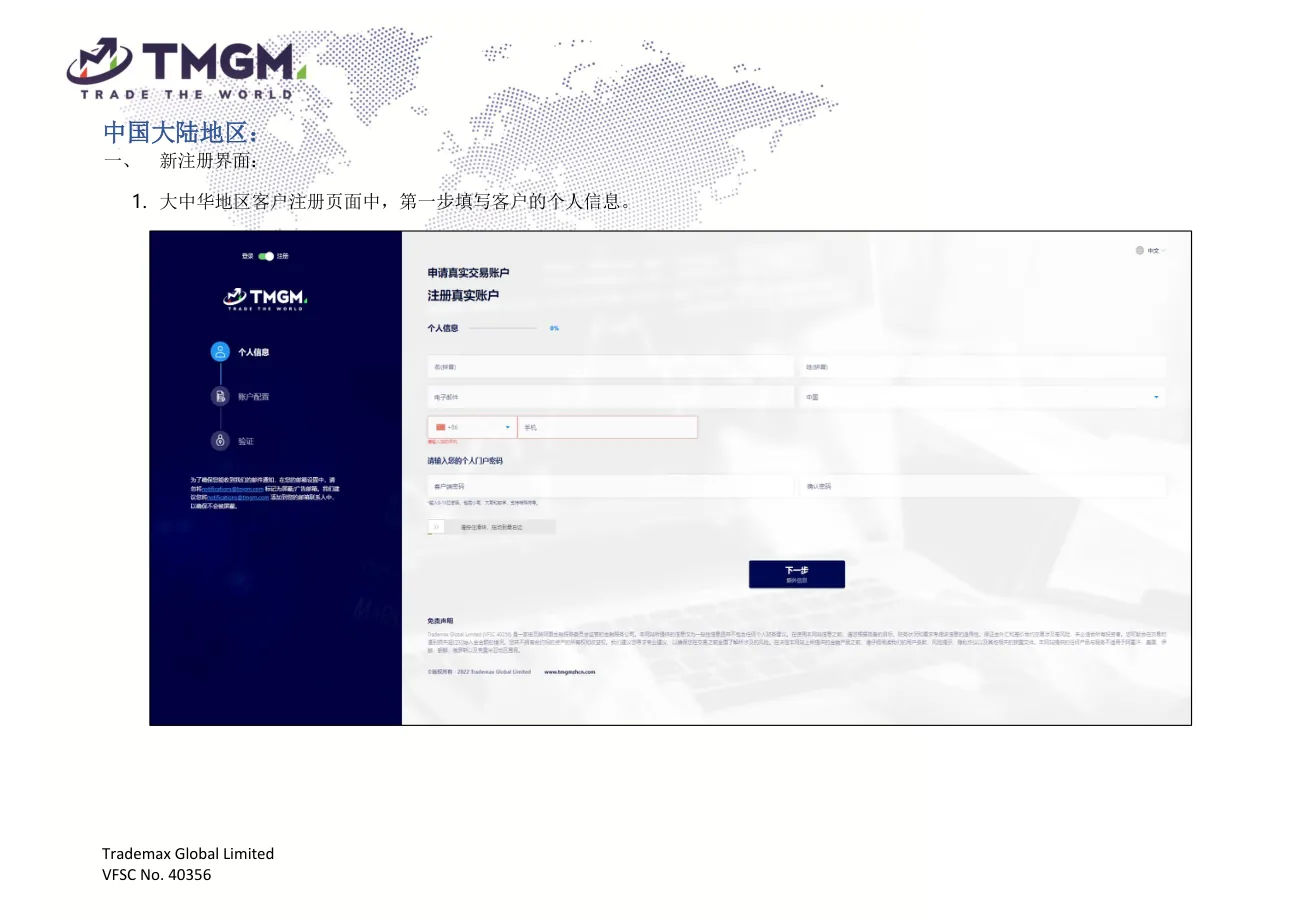Screen dimensions: 1300x920
Task: Open the 验证 step label
Action: (246, 441)
